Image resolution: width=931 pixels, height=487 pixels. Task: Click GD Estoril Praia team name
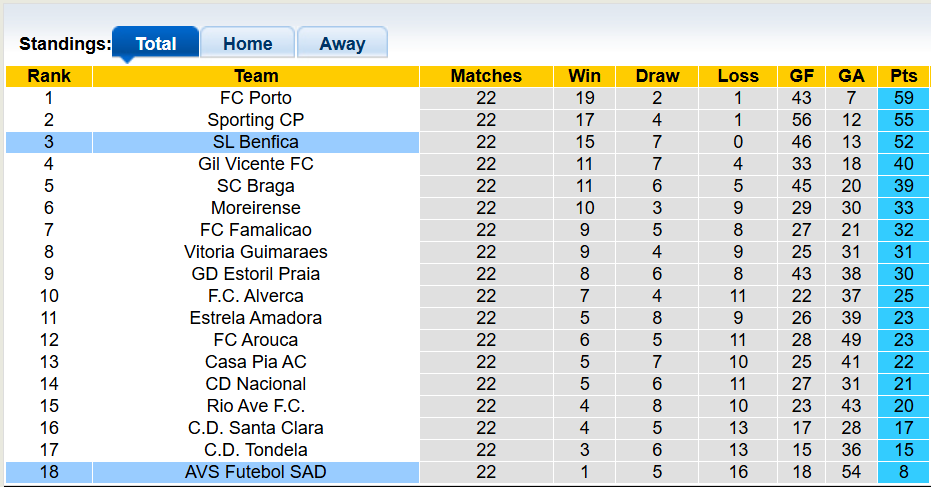pyautogui.click(x=256, y=274)
